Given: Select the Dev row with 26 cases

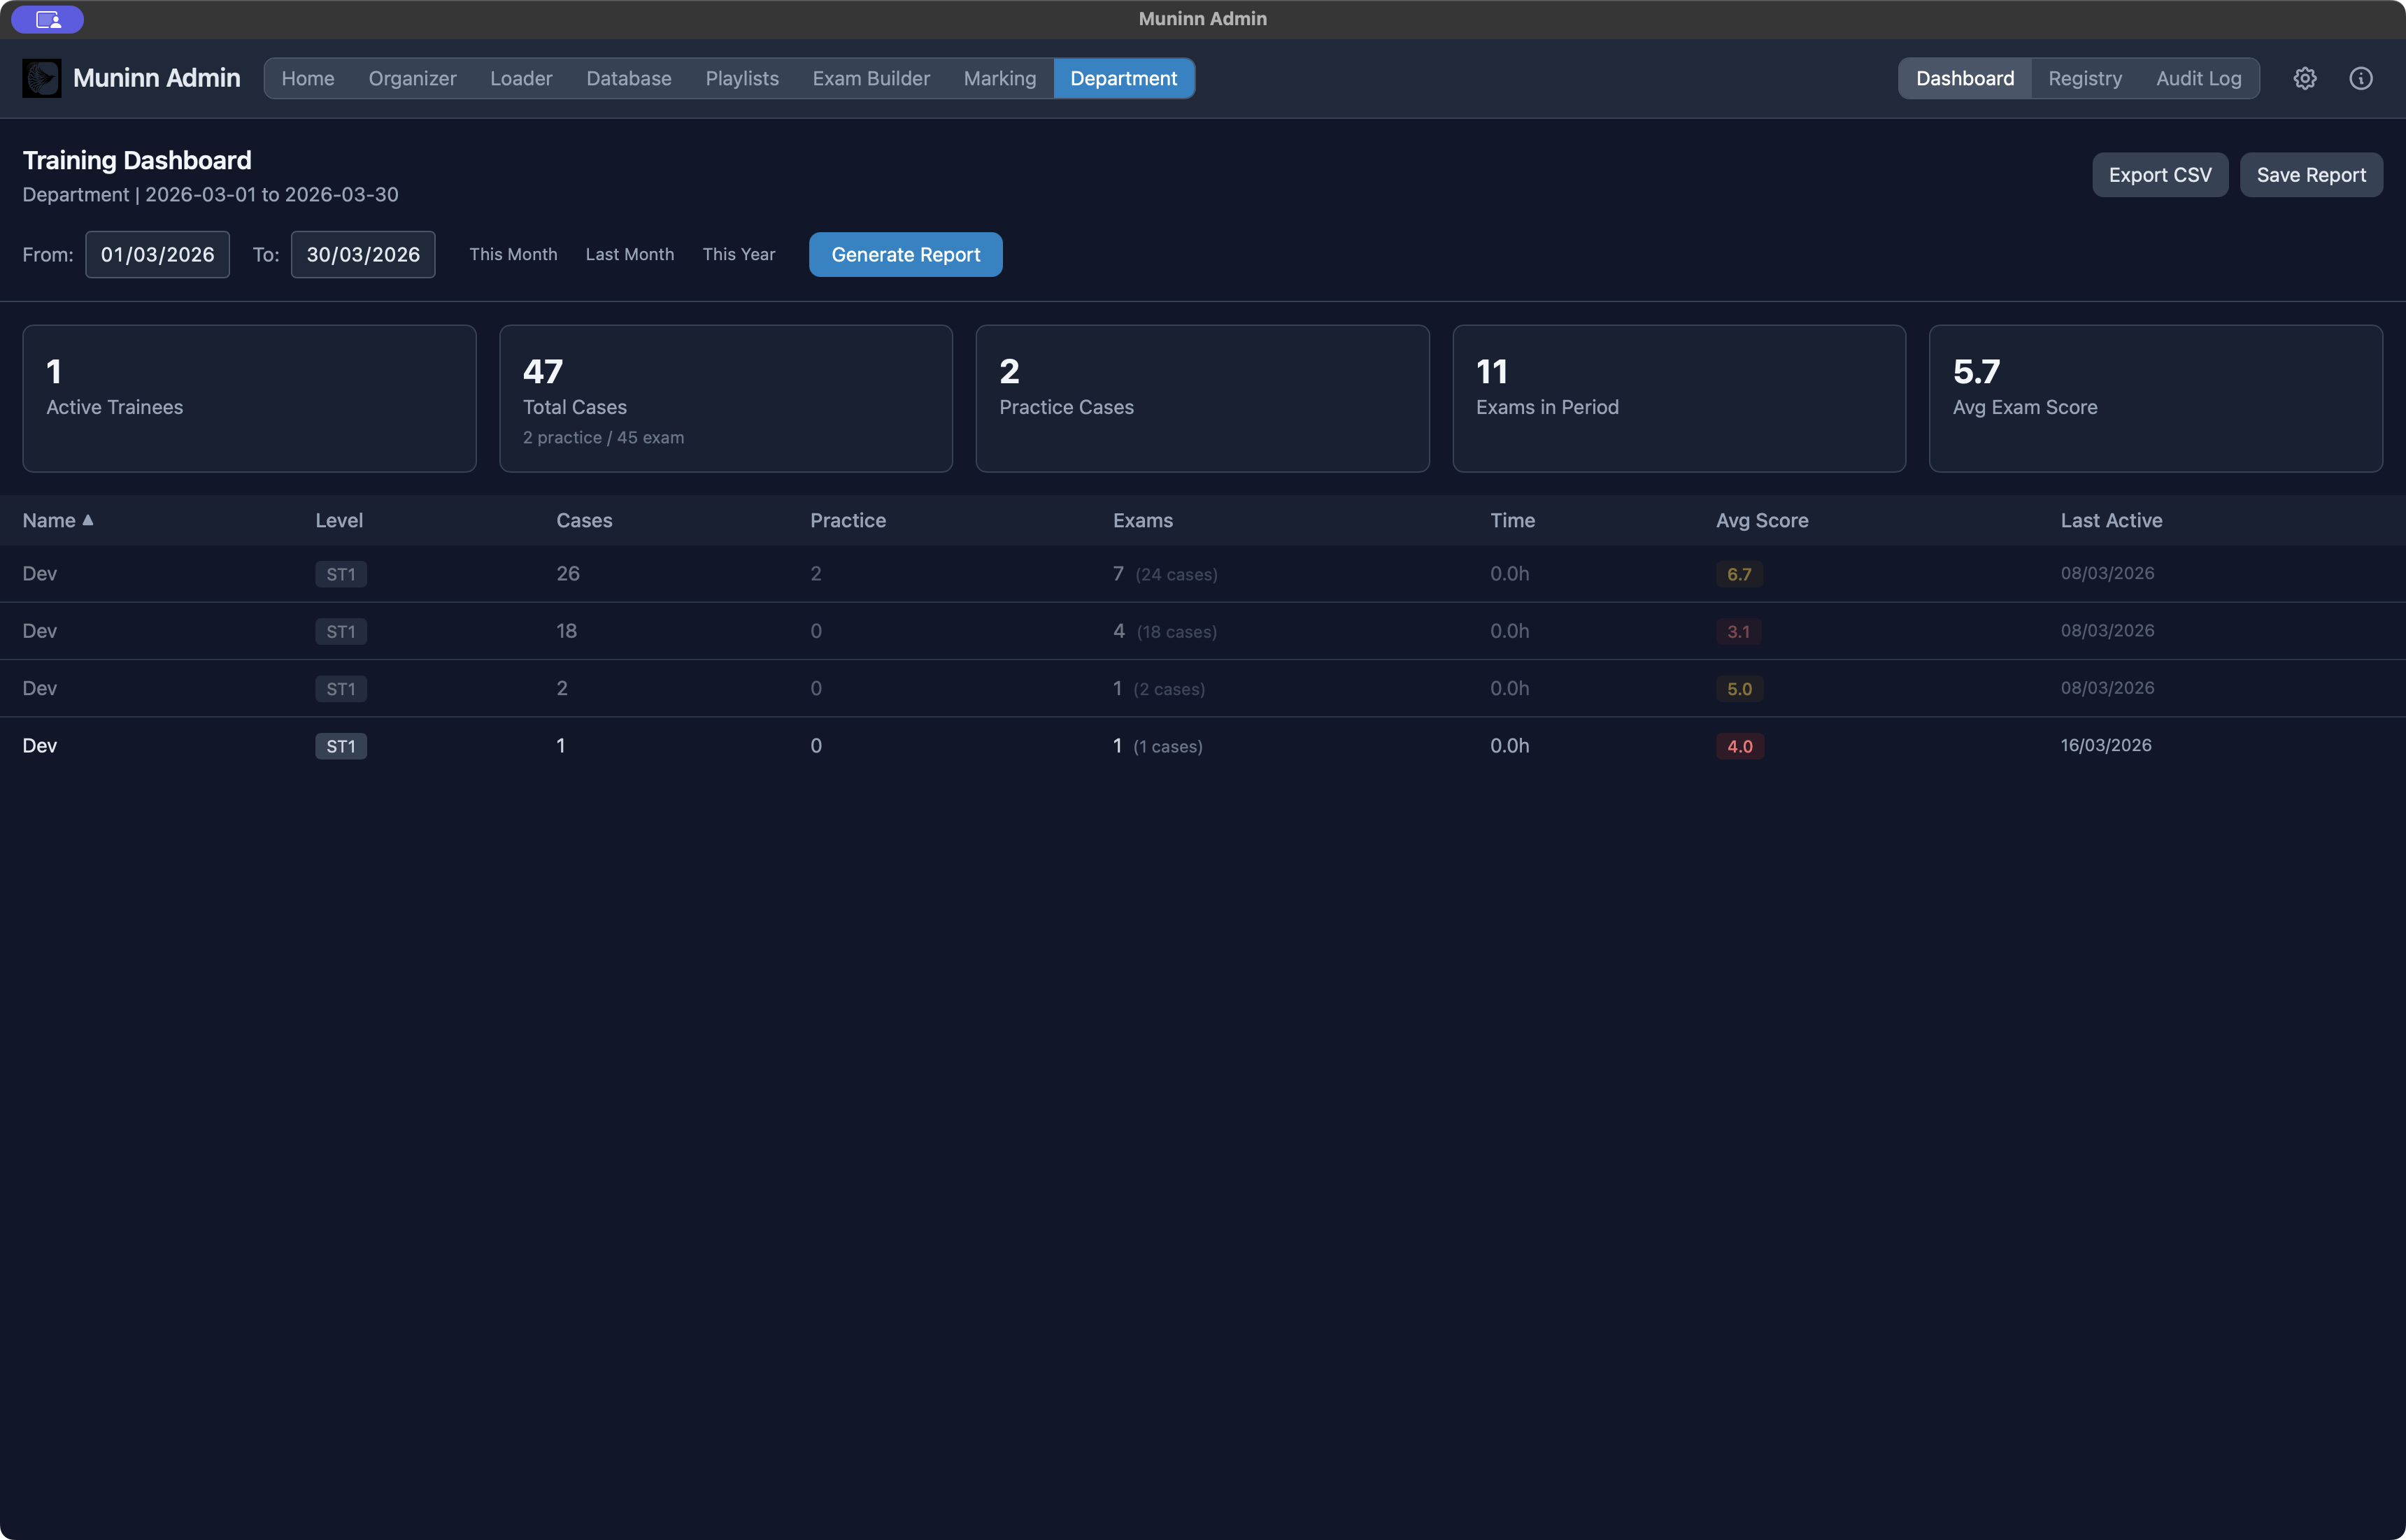Looking at the screenshot, I should 1203,574.
